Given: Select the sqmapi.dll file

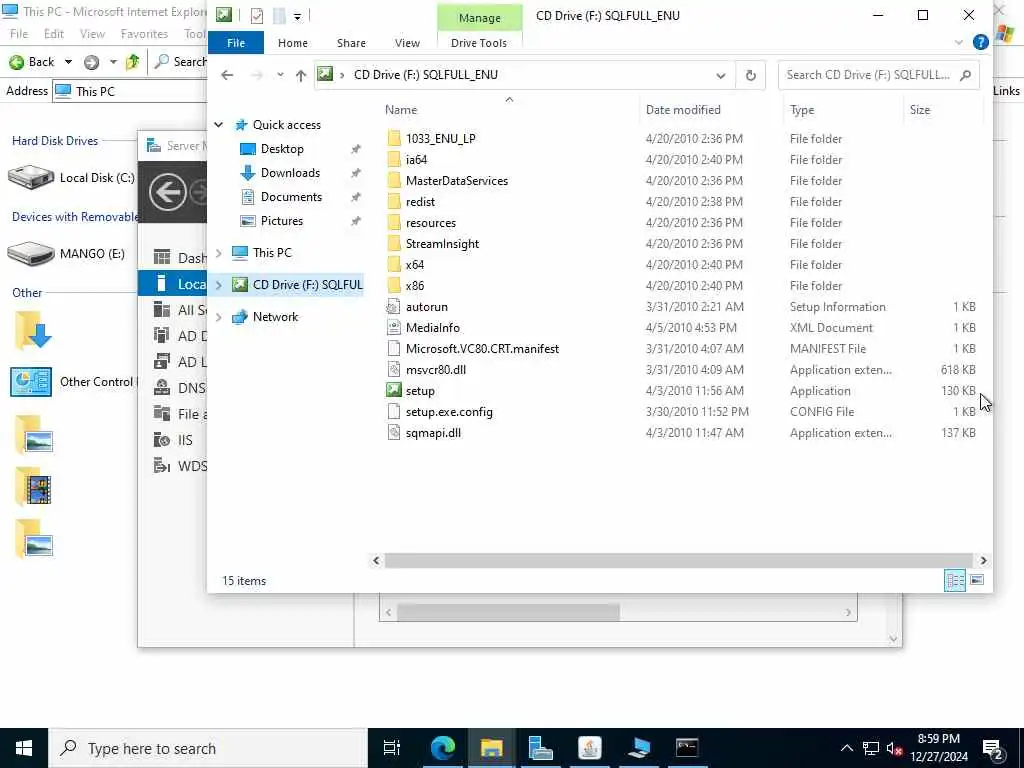Looking at the screenshot, I should tap(433, 432).
